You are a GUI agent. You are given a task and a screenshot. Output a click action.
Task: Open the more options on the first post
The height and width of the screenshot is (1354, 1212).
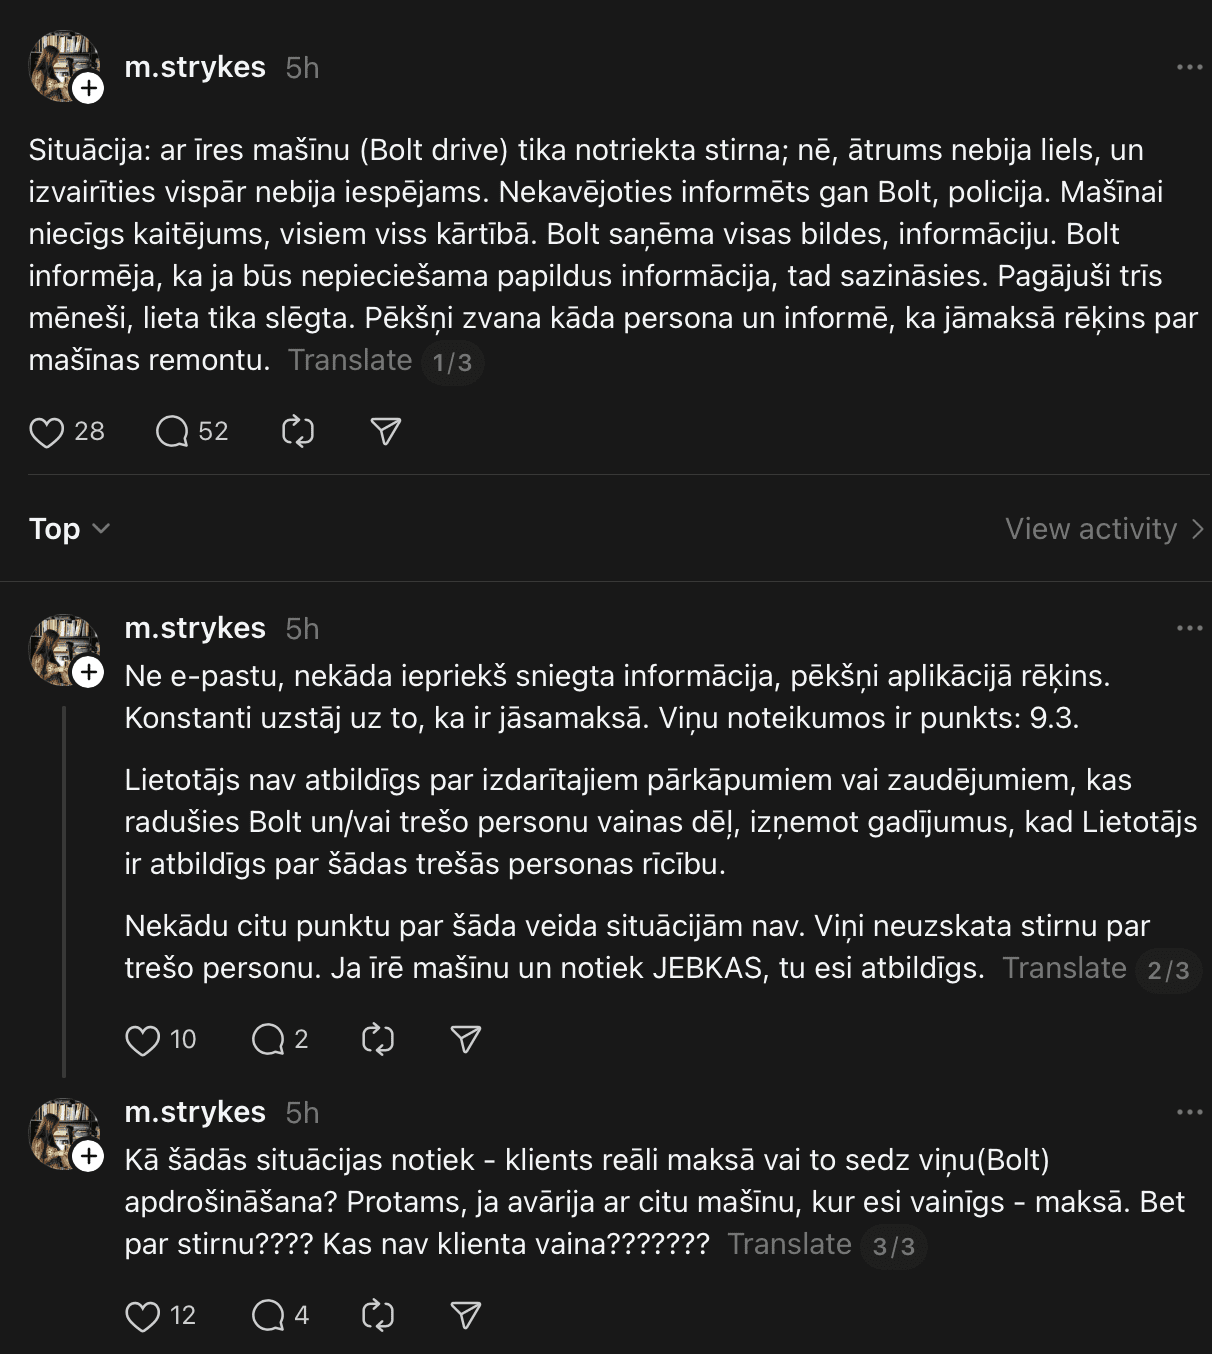(1189, 67)
